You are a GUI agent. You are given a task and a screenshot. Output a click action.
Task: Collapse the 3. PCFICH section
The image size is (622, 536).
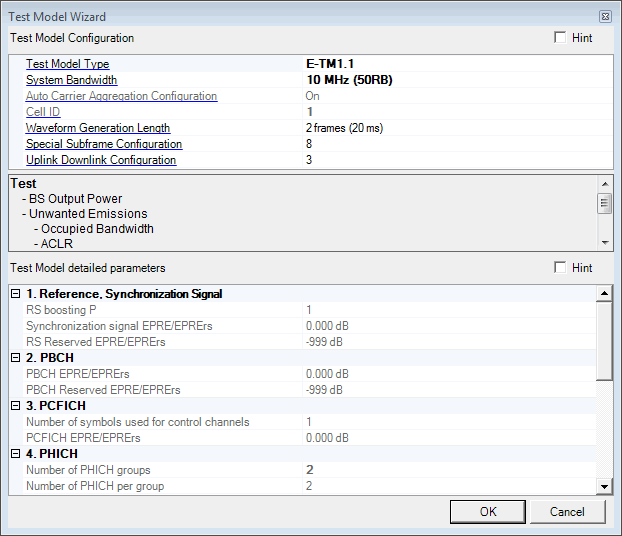[15, 406]
